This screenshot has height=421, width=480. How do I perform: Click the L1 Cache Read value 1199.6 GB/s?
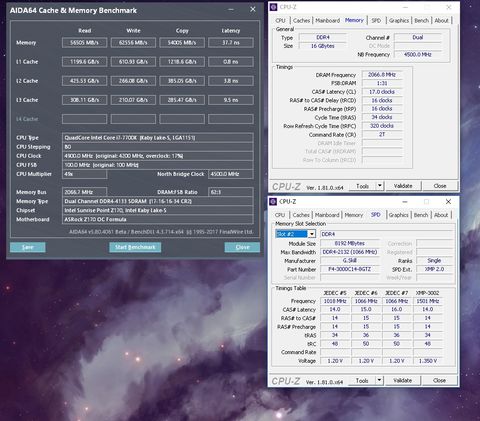[x=84, y=62]
